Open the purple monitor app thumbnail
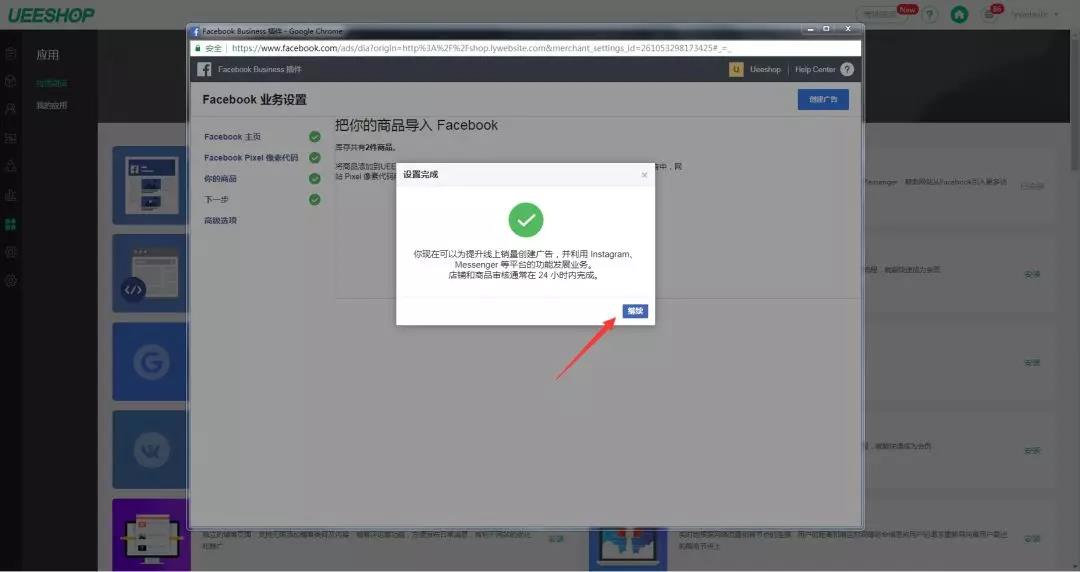This screenshot has height=572, width=1080. click(x=152, y=535)
